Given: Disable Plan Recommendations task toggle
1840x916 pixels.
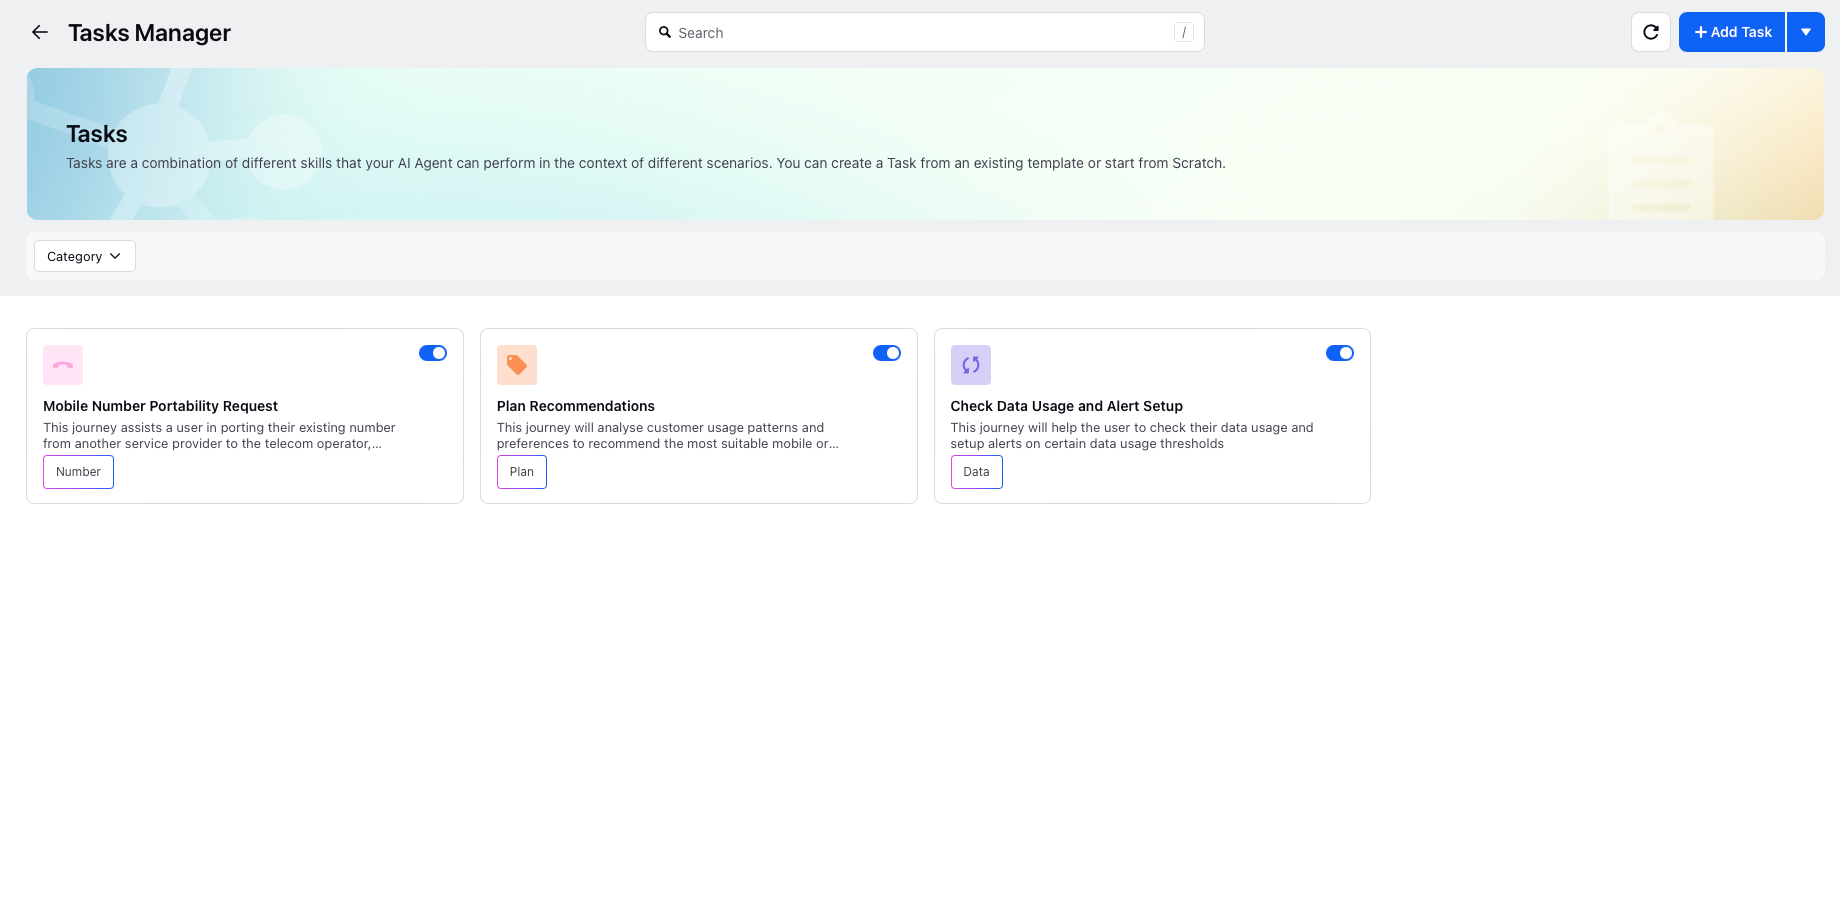Looking at the screenshot, I should click(887, 353).
